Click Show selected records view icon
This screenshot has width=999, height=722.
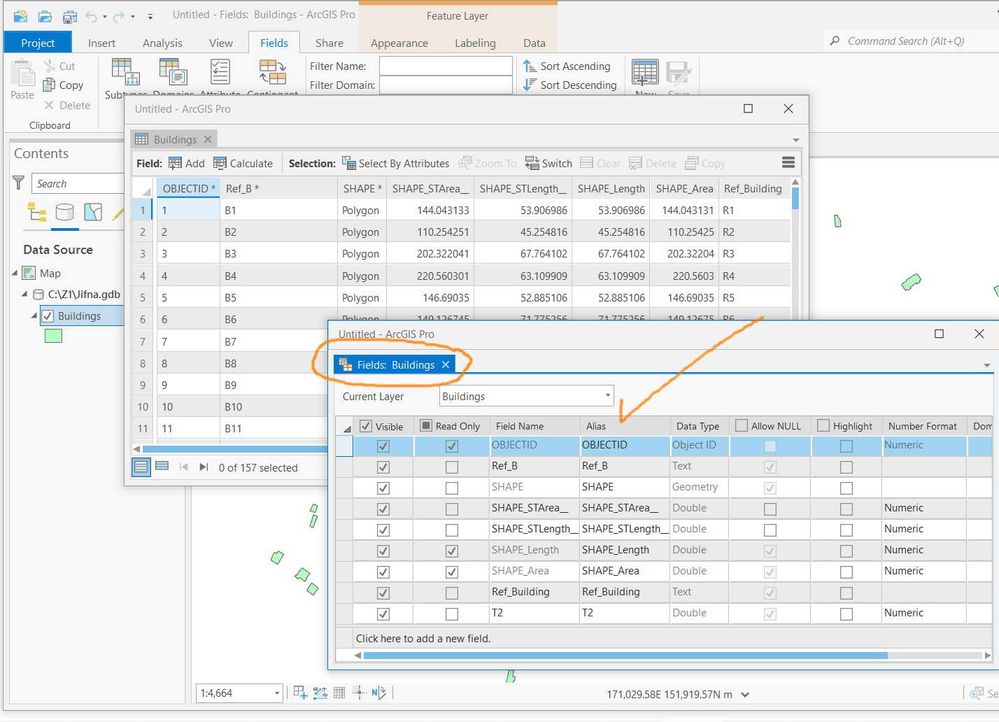162,466
